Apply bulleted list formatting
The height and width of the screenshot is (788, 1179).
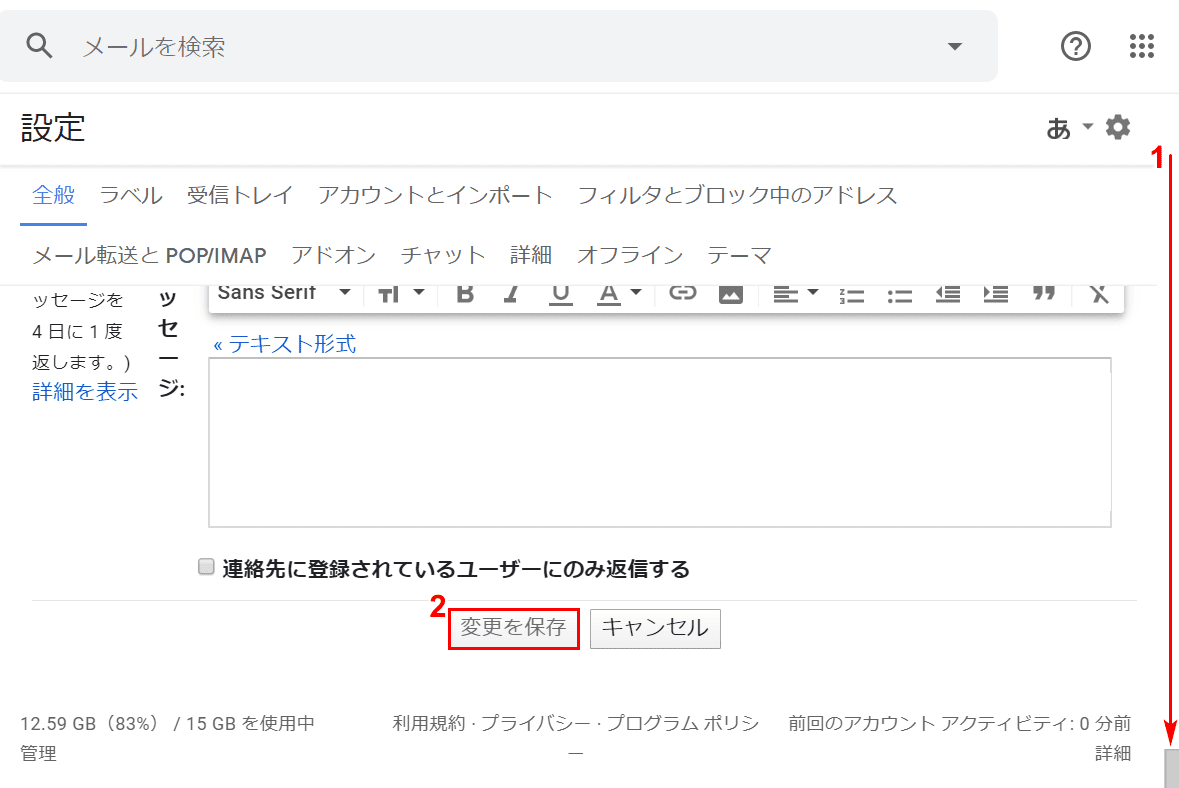[899, 295]
